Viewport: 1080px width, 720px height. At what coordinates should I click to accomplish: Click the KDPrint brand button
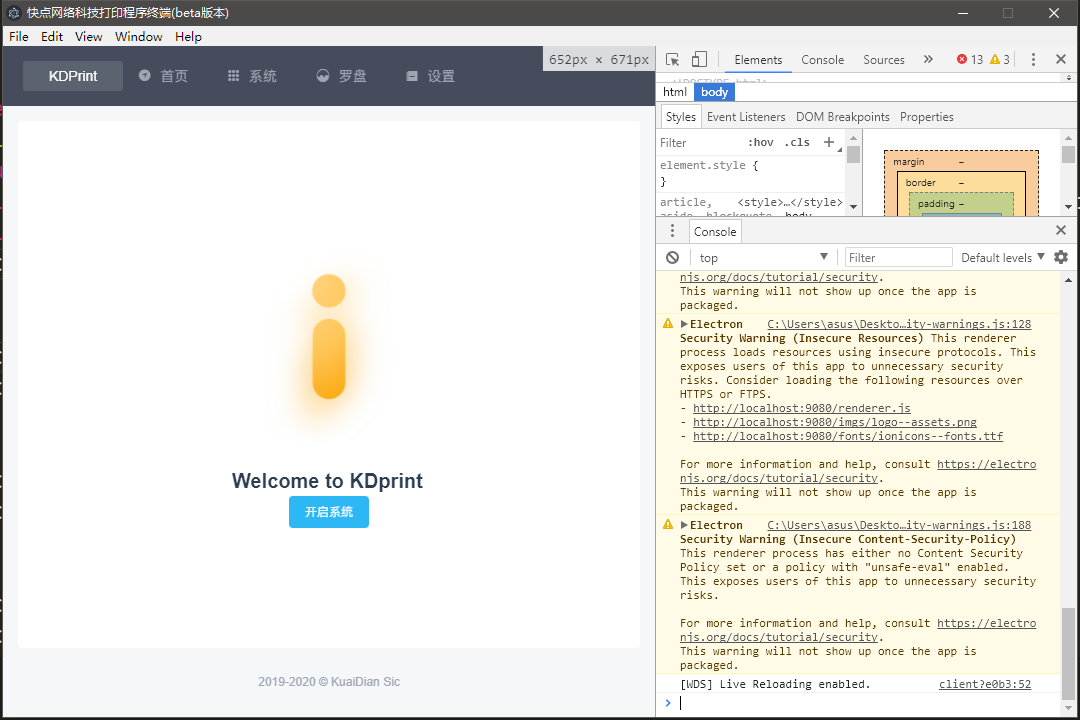pyautogui.click(x=73, y=76)
